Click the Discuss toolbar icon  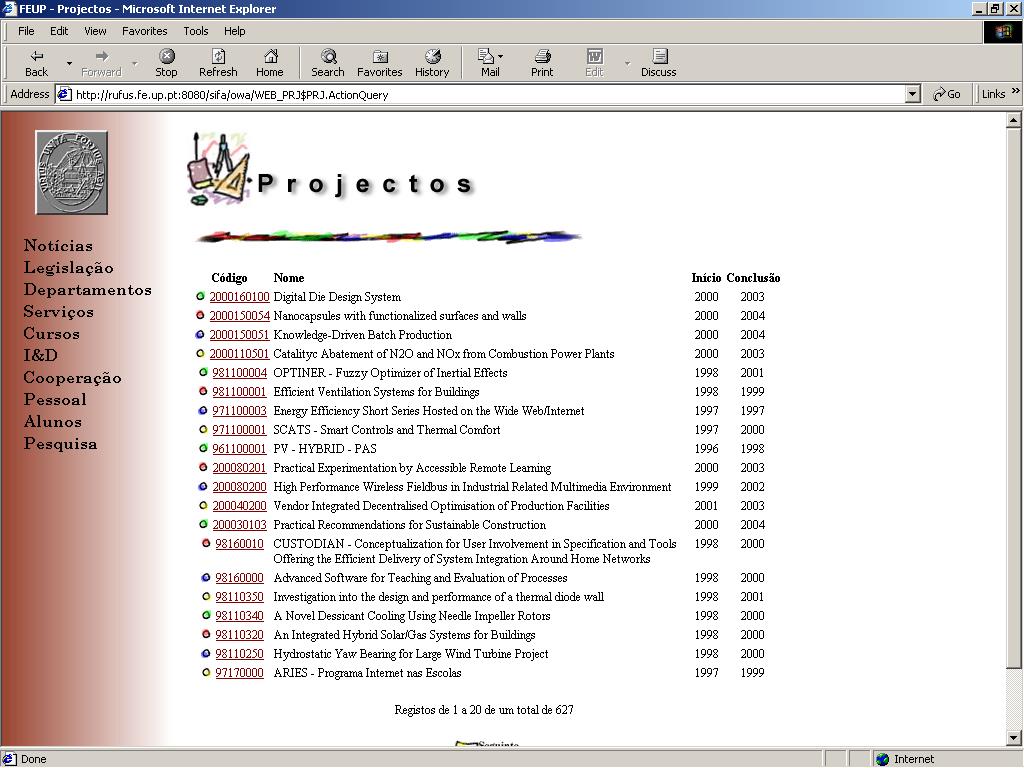click(x=660, y=56)
